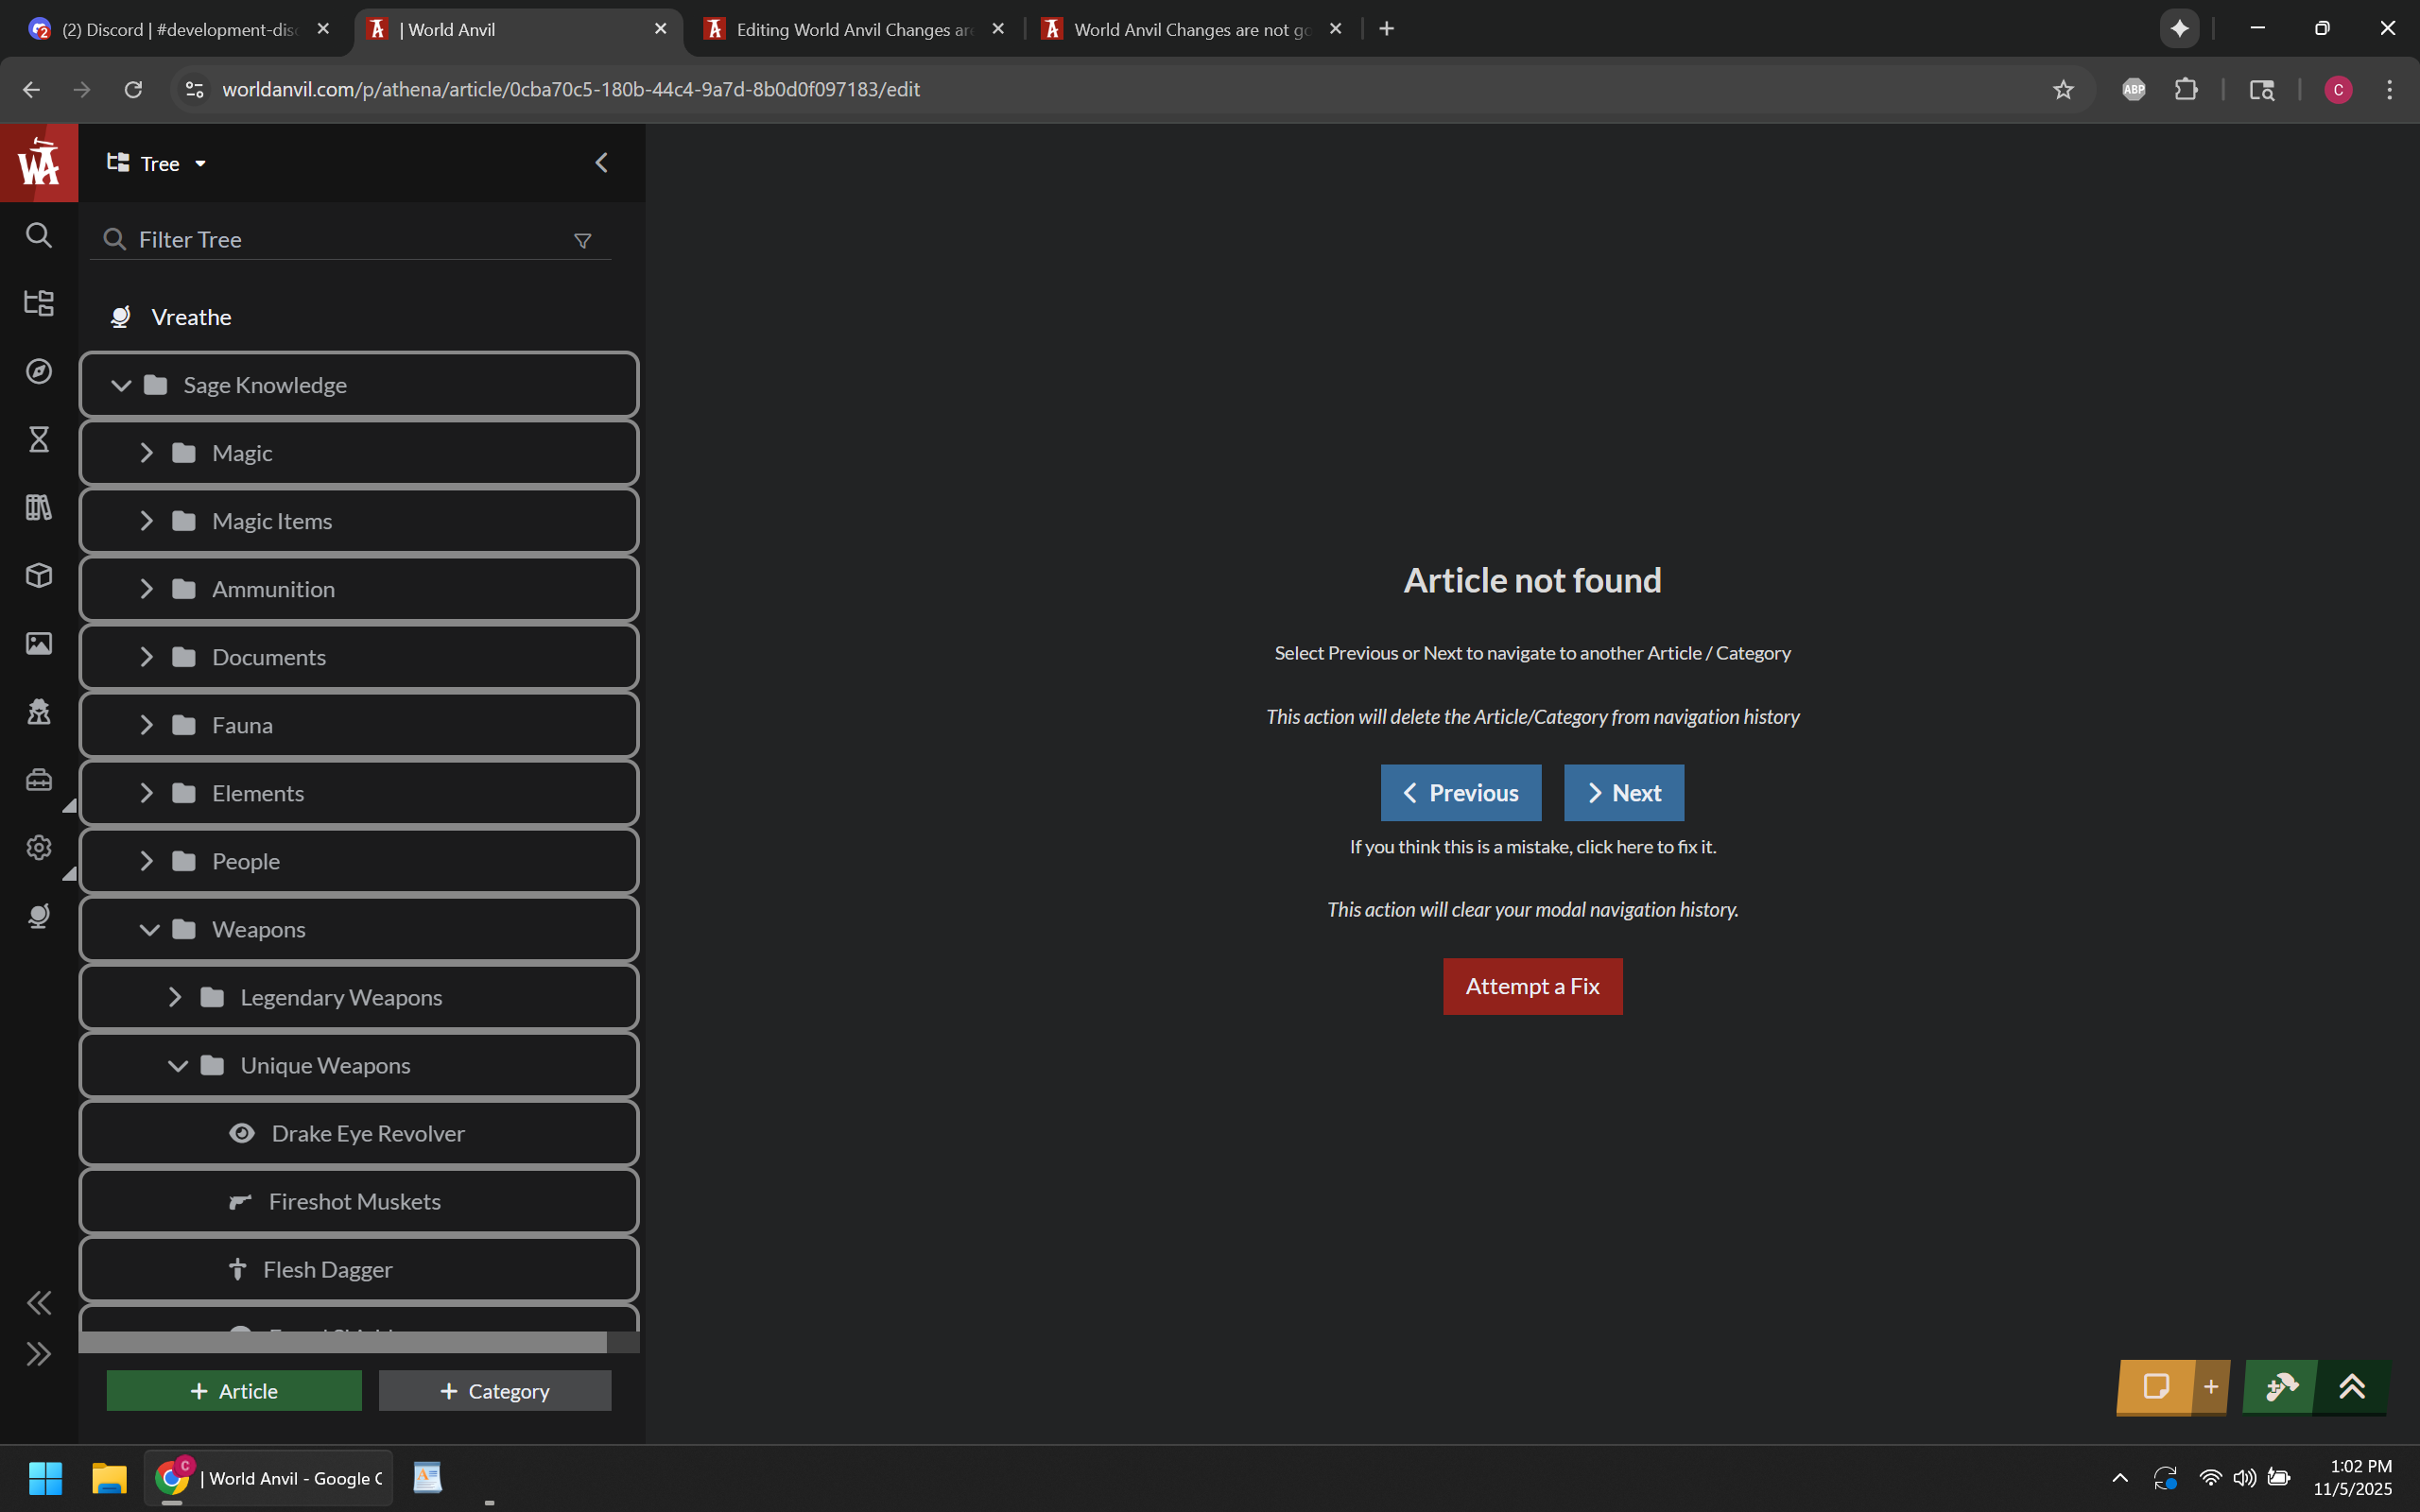The height and width of the screenshot is (1512, 2420).
Task: Switch to the Discord browser tab
Action: pyautogui.click(x=178, y=29)
